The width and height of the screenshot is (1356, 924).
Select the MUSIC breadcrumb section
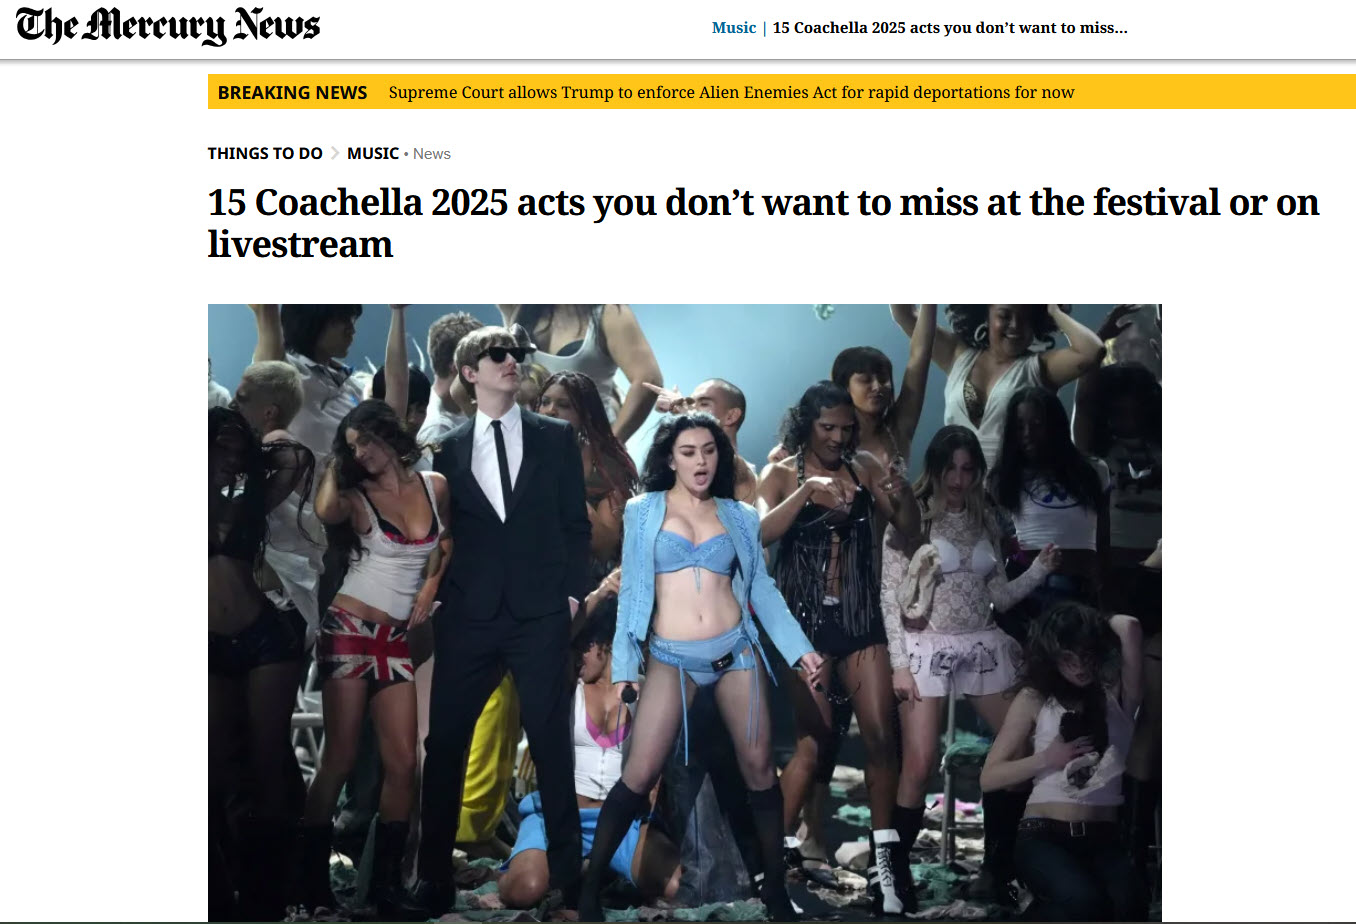pos(373,153)
